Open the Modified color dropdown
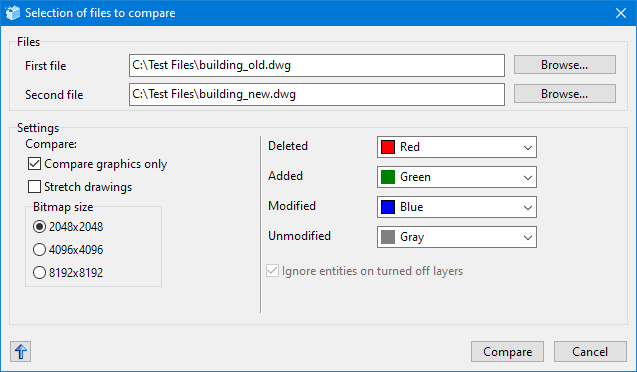Screen dimensions: 637x372 (x=457, y=207)
